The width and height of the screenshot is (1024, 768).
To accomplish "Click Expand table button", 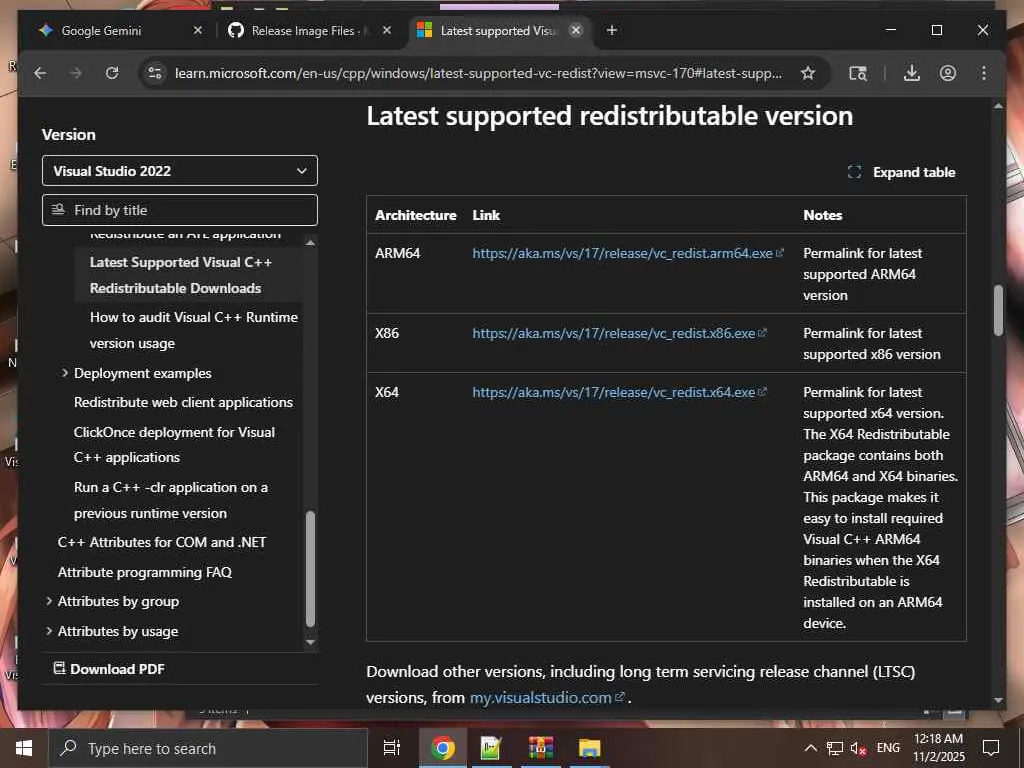I will tap(902, 172).
